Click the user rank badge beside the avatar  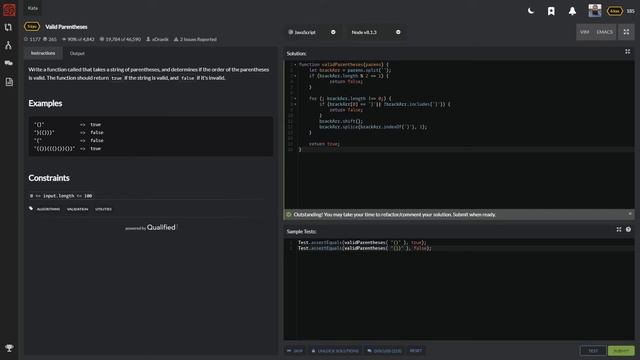614,11
